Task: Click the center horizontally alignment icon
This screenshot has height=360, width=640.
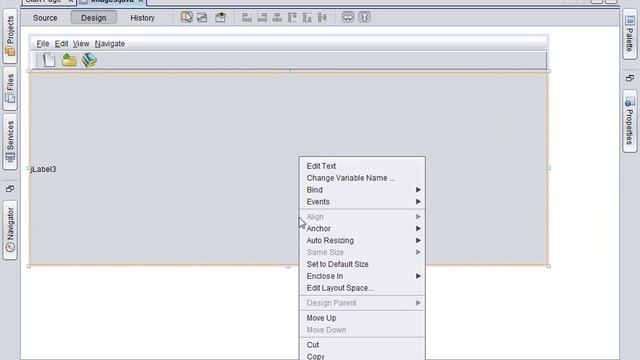Action: click(x=277, y=17)
